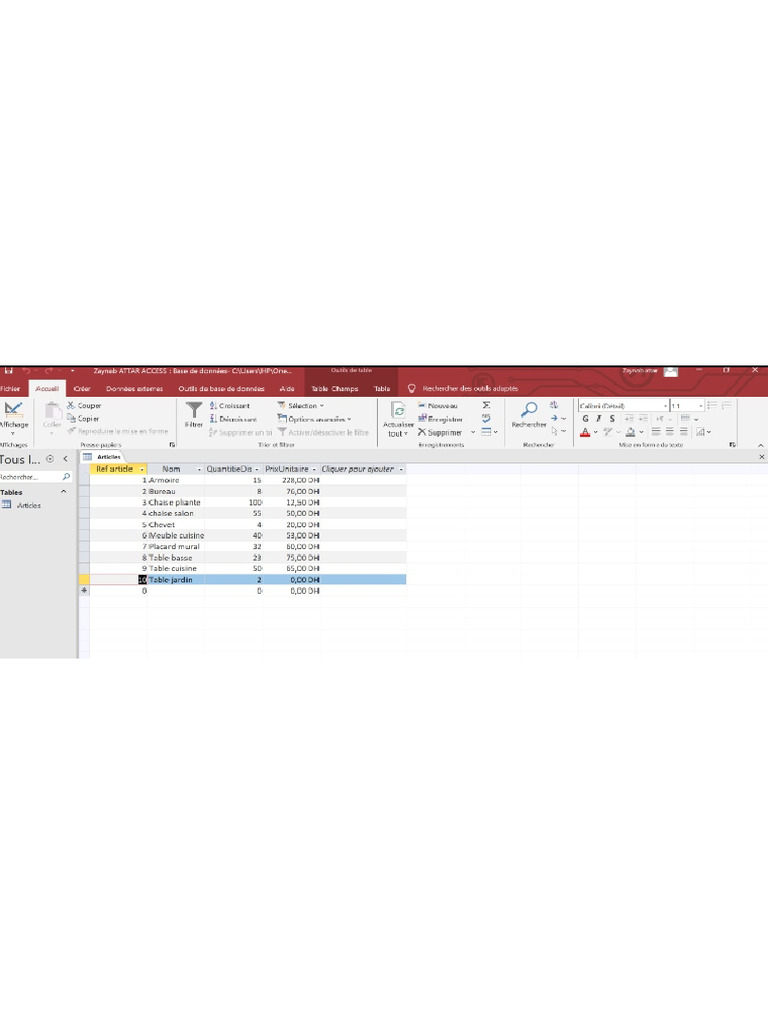Viewport: 768px width, 1024px height.
Task: Click the user account picture icon
Action: click(671, 371)
